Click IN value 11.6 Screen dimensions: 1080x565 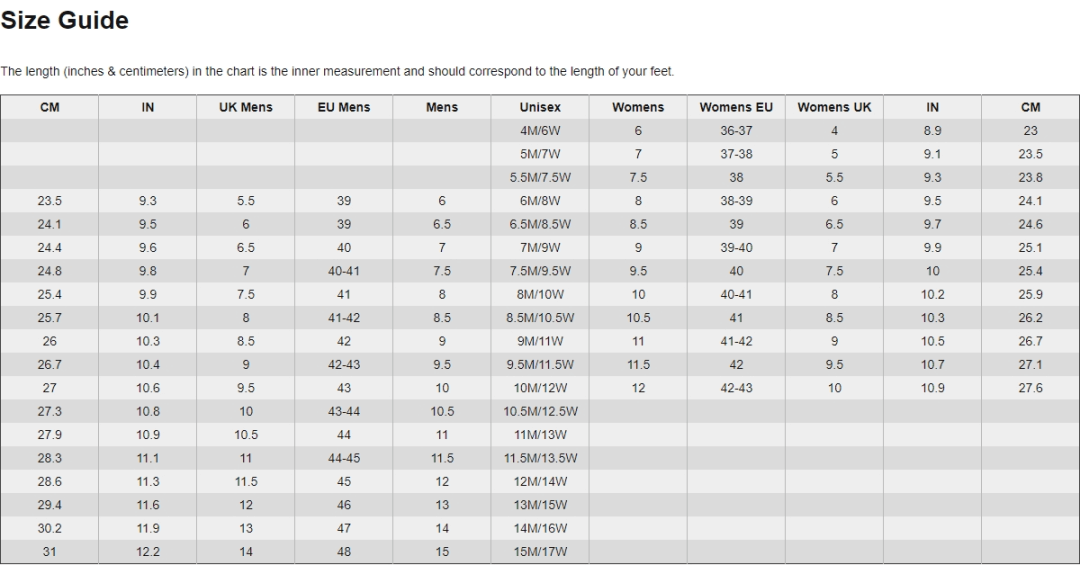(147, 506)
